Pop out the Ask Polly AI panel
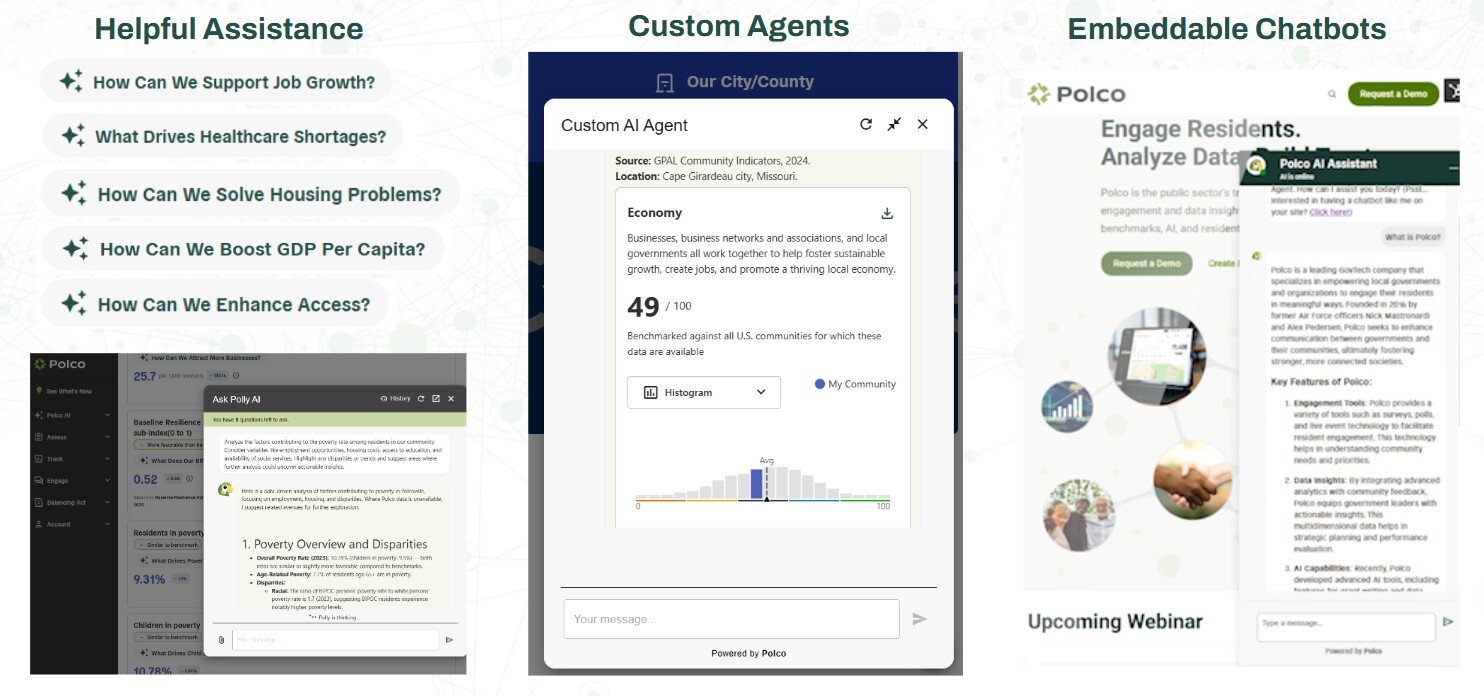Image resolution: width=1484 pixels, height=696 pixels. point(436,399)
